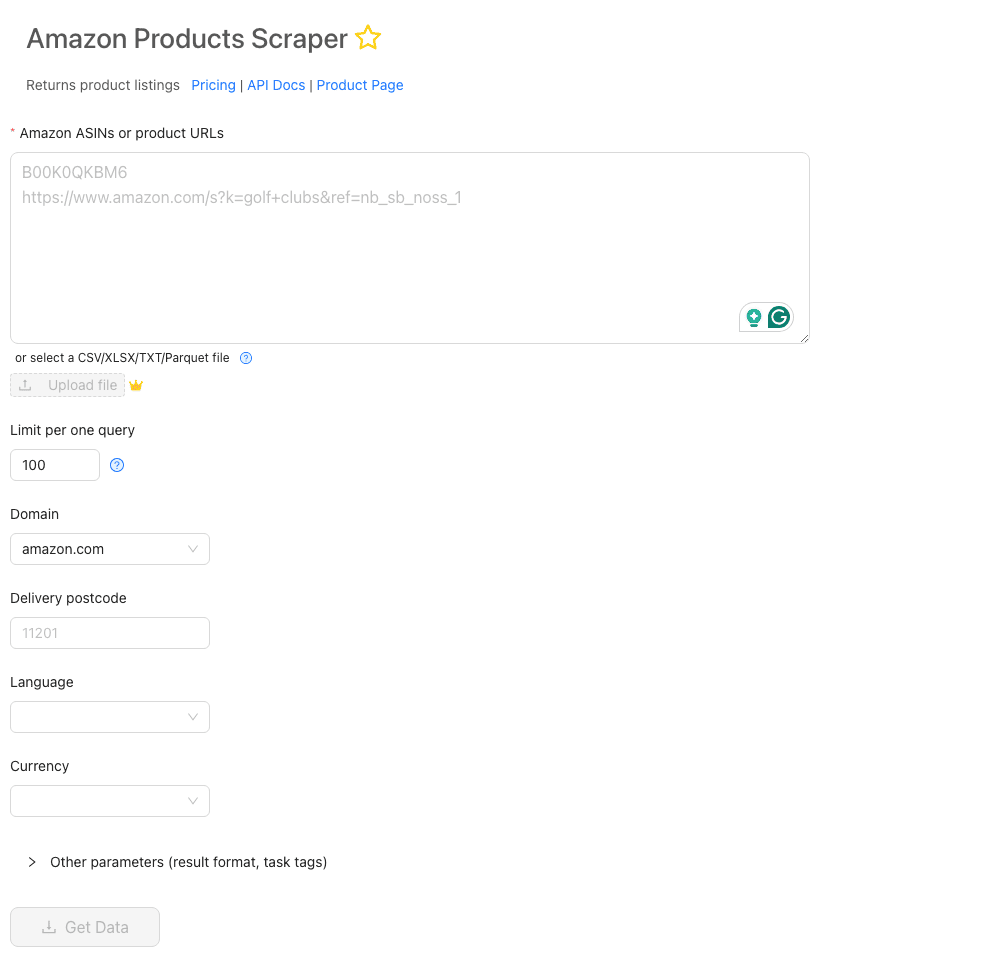Click the Upload file button

pos(67,385)
